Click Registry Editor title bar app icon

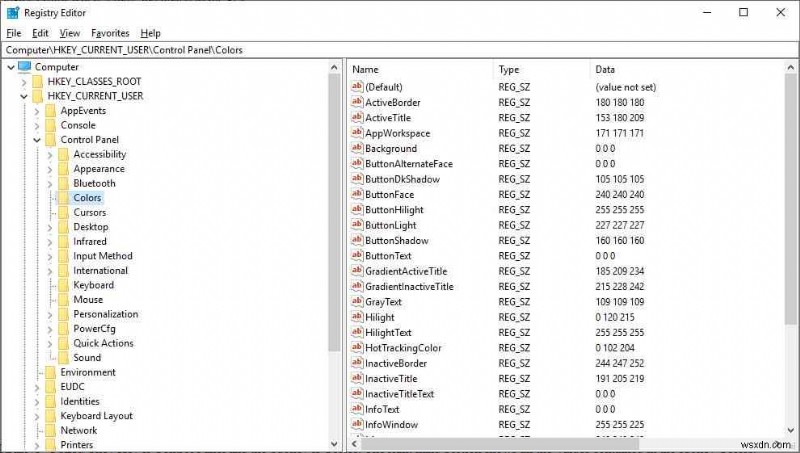pyautogui.click(x=13, y=12)
